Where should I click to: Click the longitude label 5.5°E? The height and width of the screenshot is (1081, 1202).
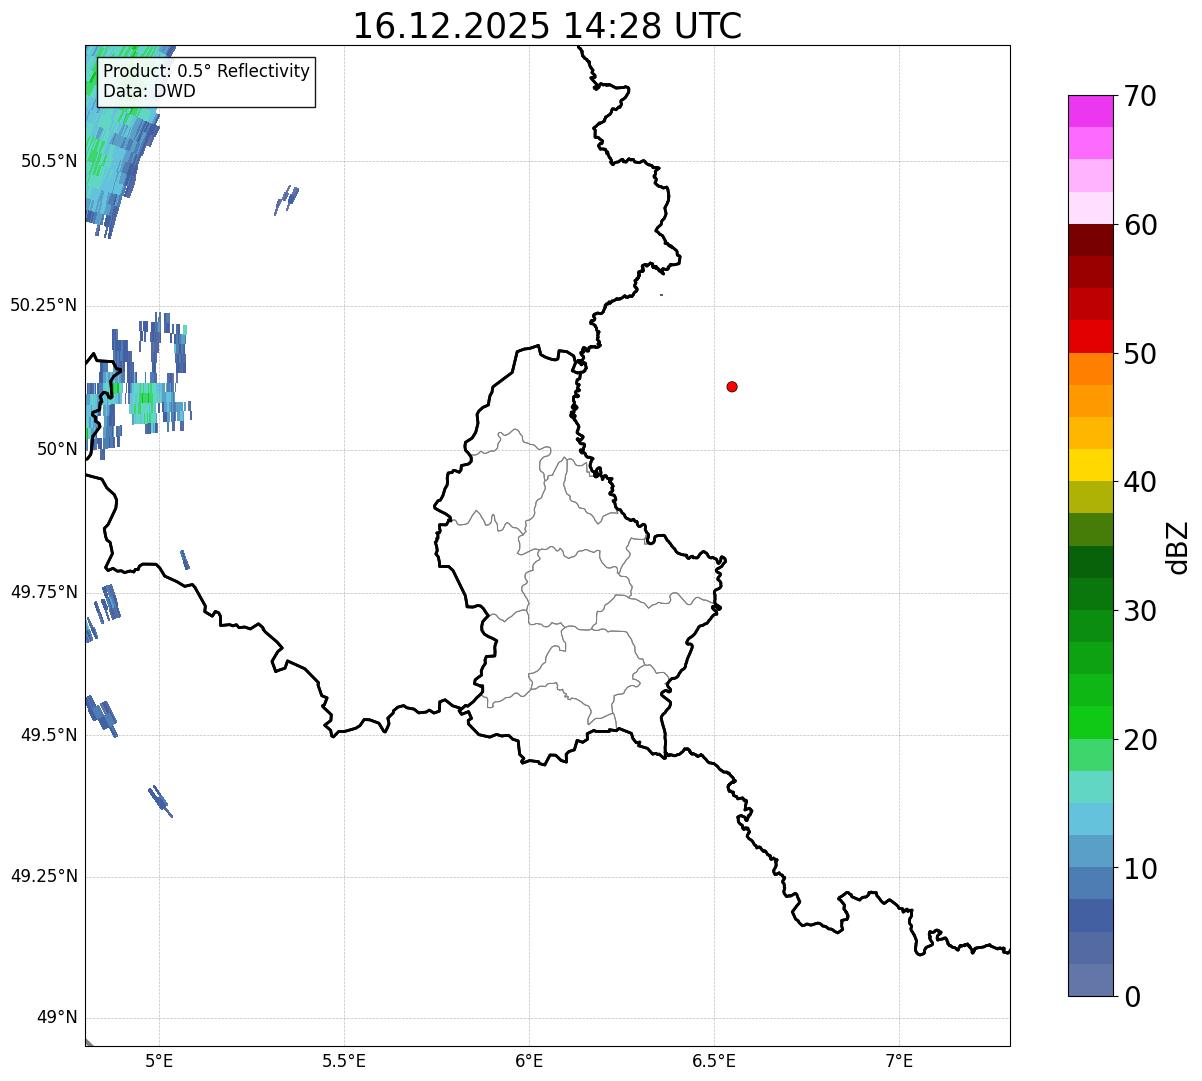tap(344, 1060)
